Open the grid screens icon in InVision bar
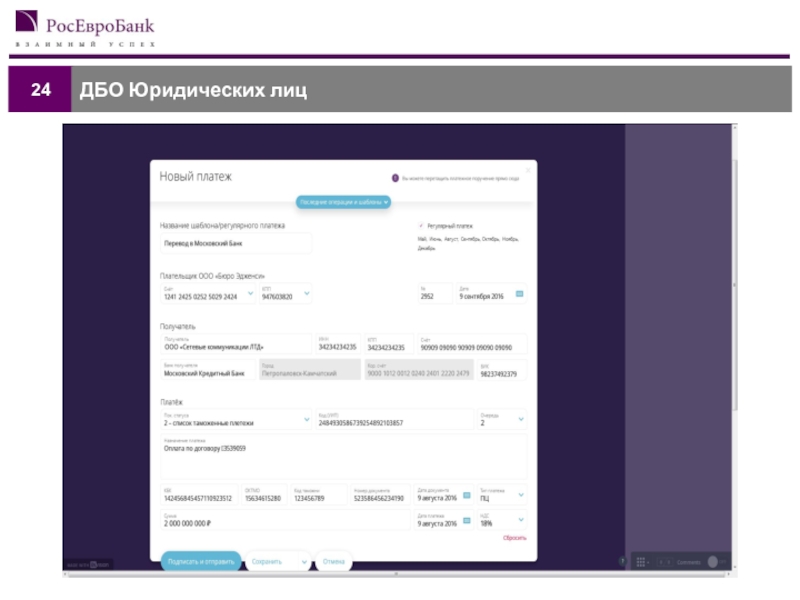This screenshot has height=600, width=800. pos(641,562)
